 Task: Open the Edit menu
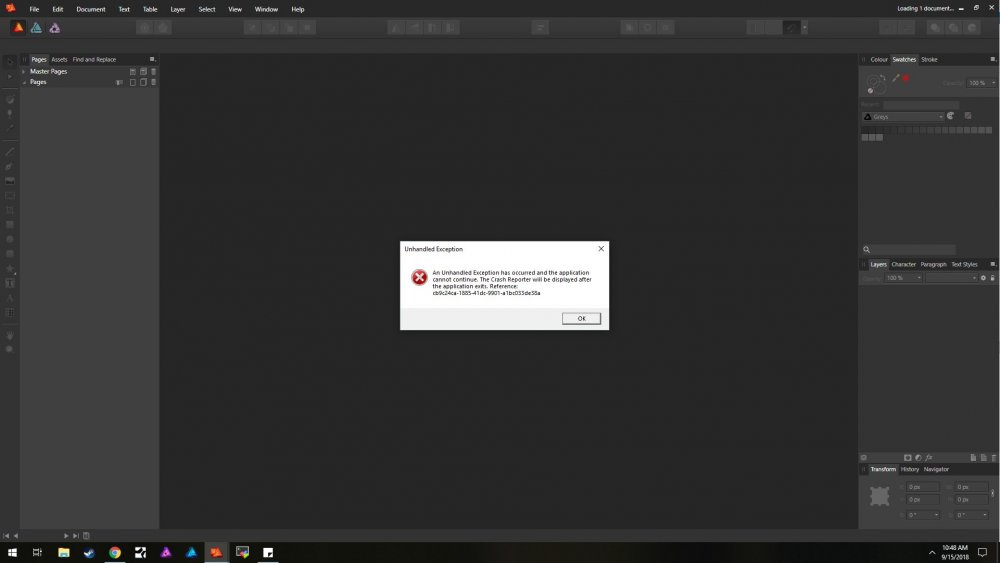pyautogui.click(x=57, y=10)
